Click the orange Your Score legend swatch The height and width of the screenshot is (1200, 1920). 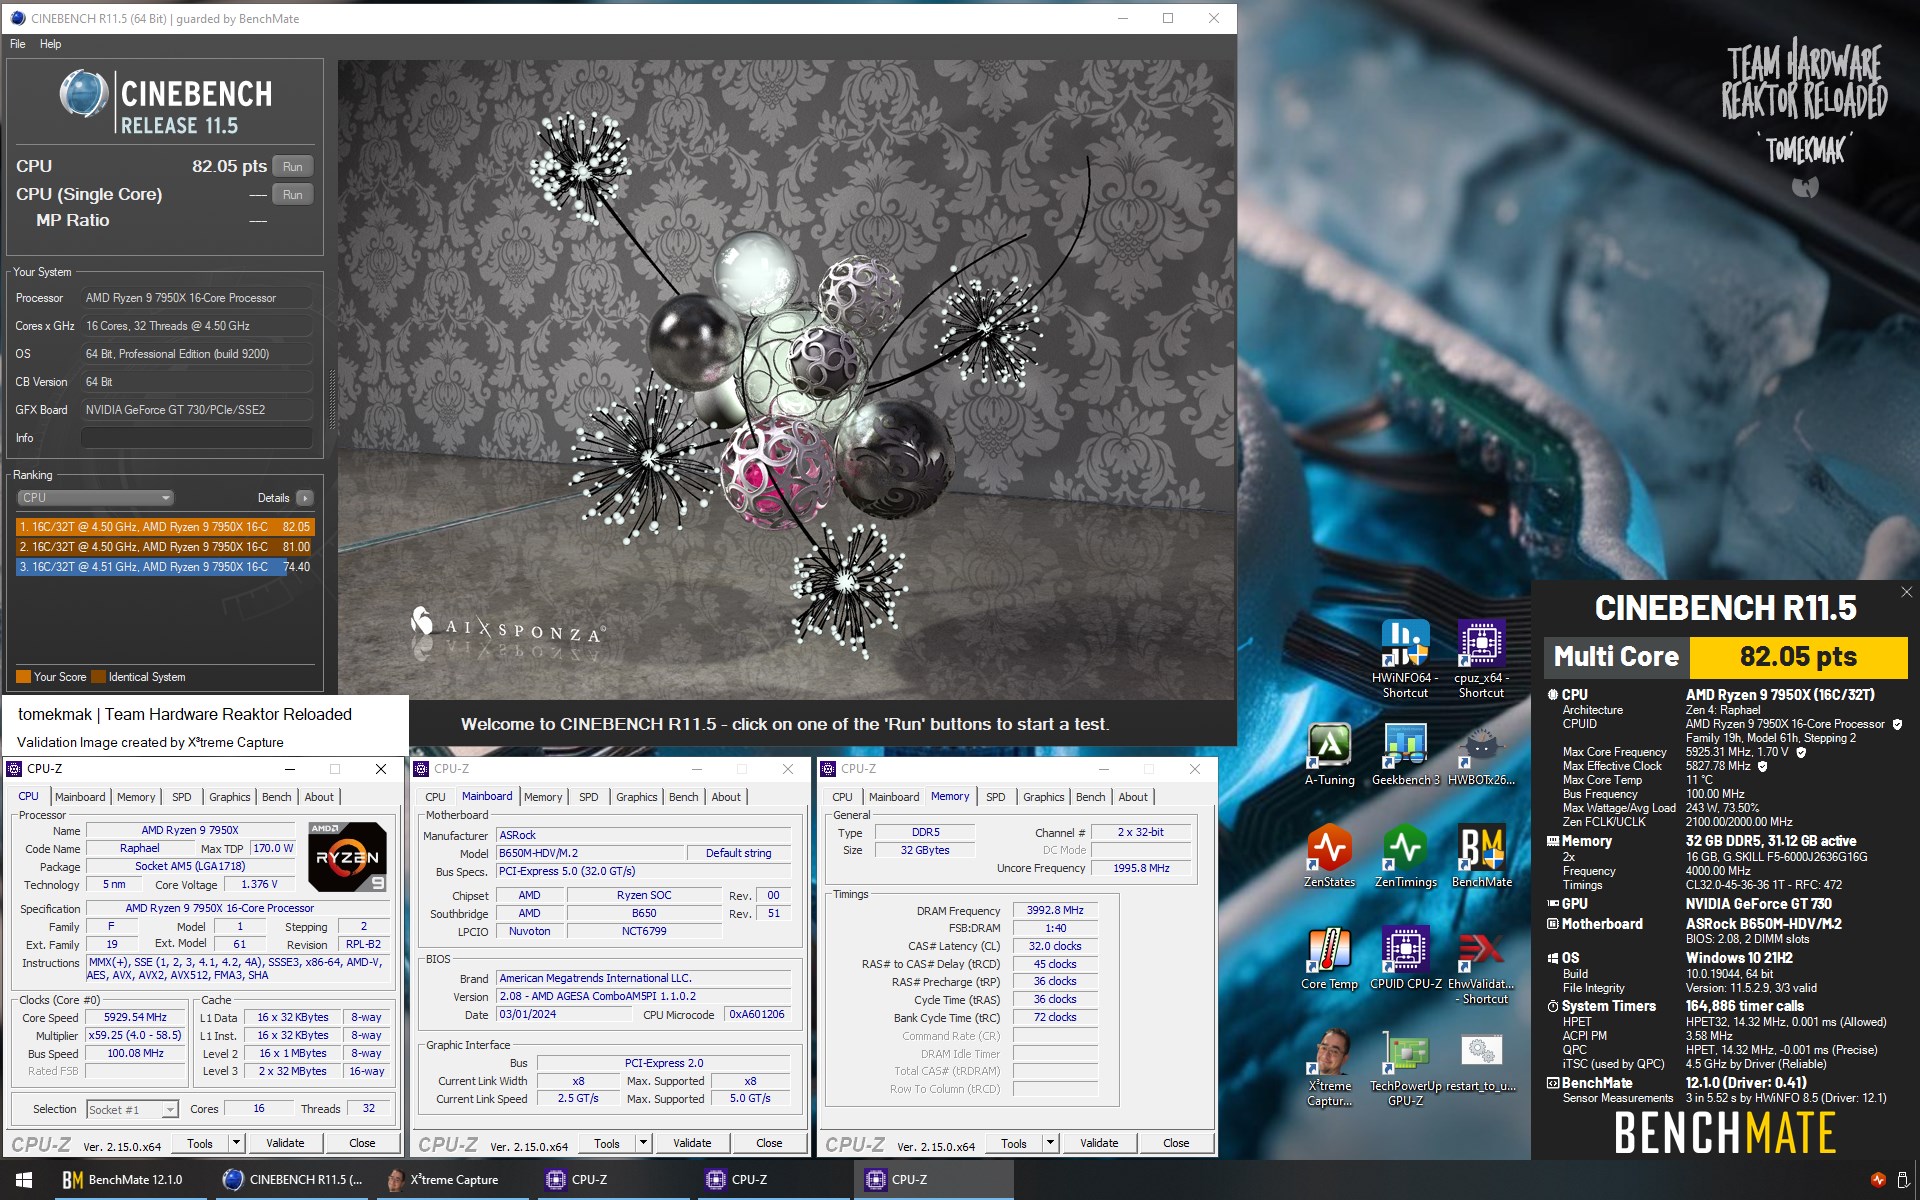(x=23, y=677)
